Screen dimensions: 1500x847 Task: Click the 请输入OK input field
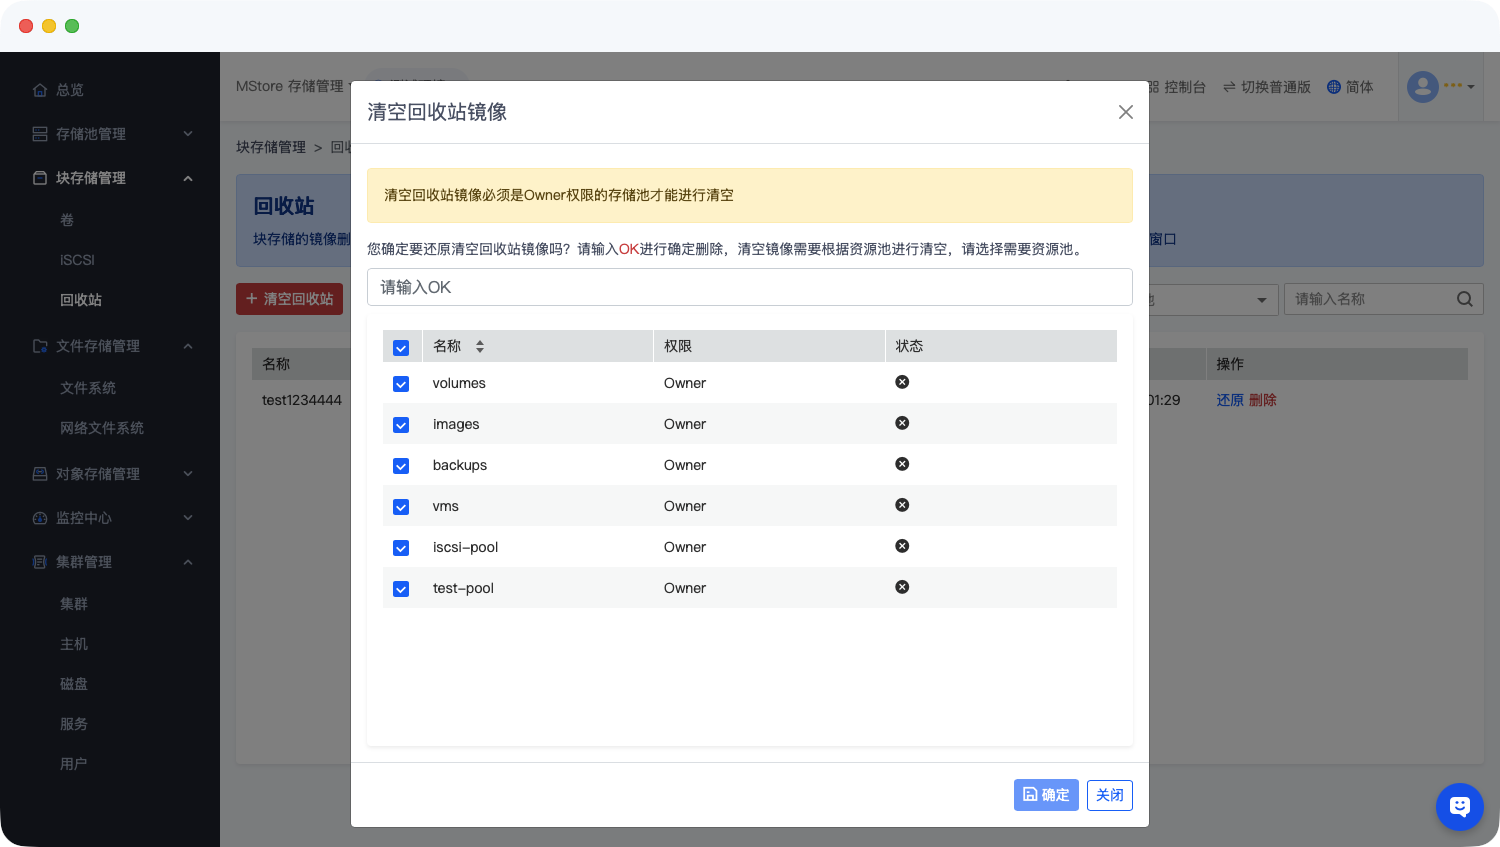tap(749, 287)
